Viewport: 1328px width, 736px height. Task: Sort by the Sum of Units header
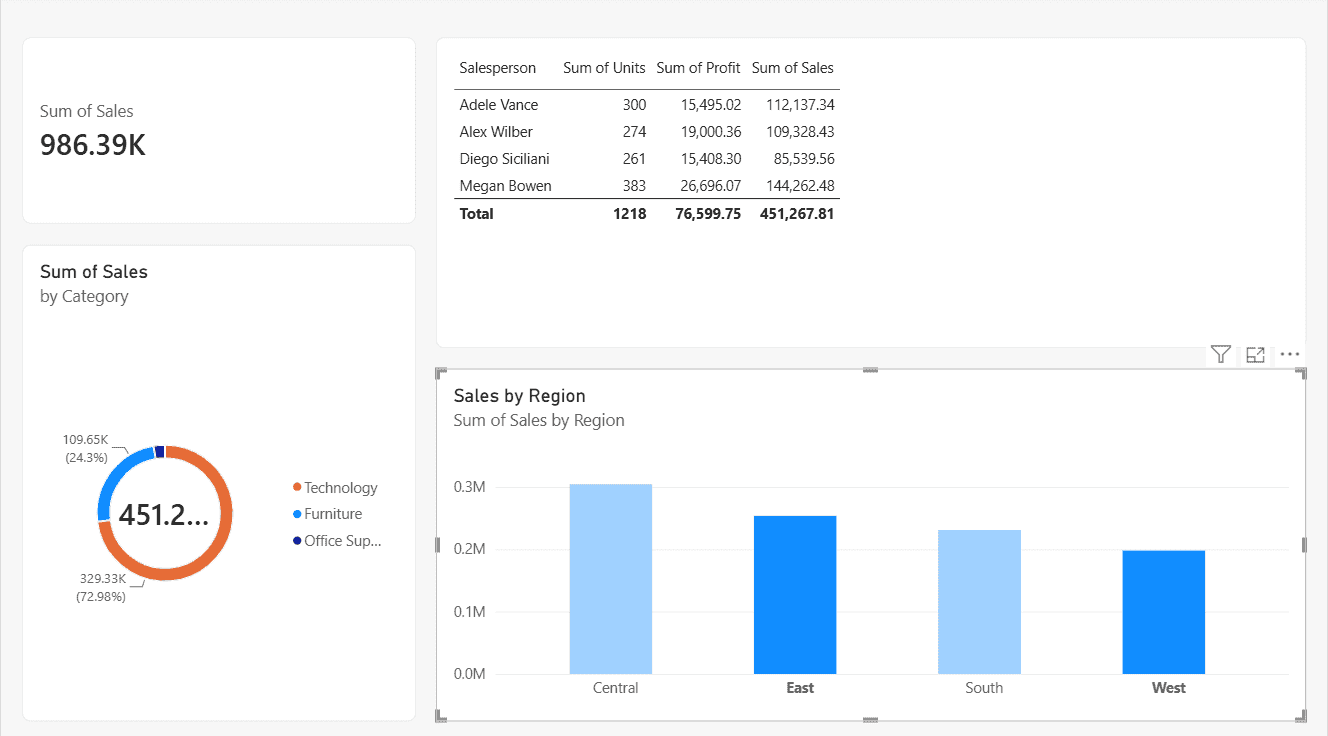(x=604, y=68)
